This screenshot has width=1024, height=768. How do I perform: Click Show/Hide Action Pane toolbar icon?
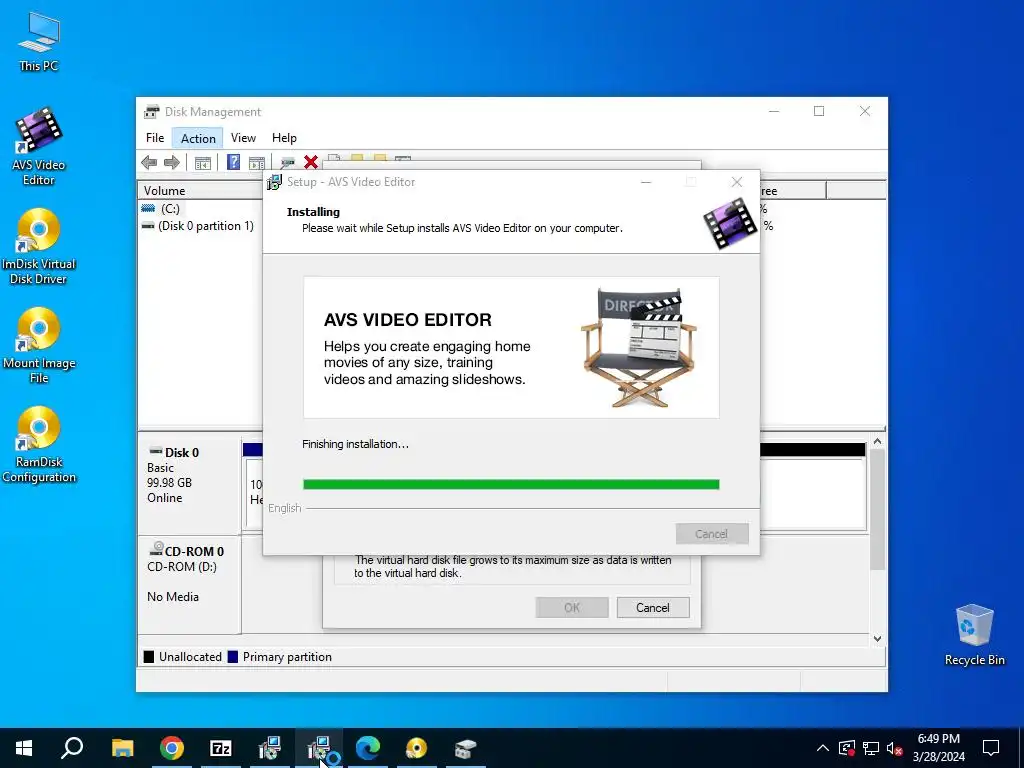257,163
